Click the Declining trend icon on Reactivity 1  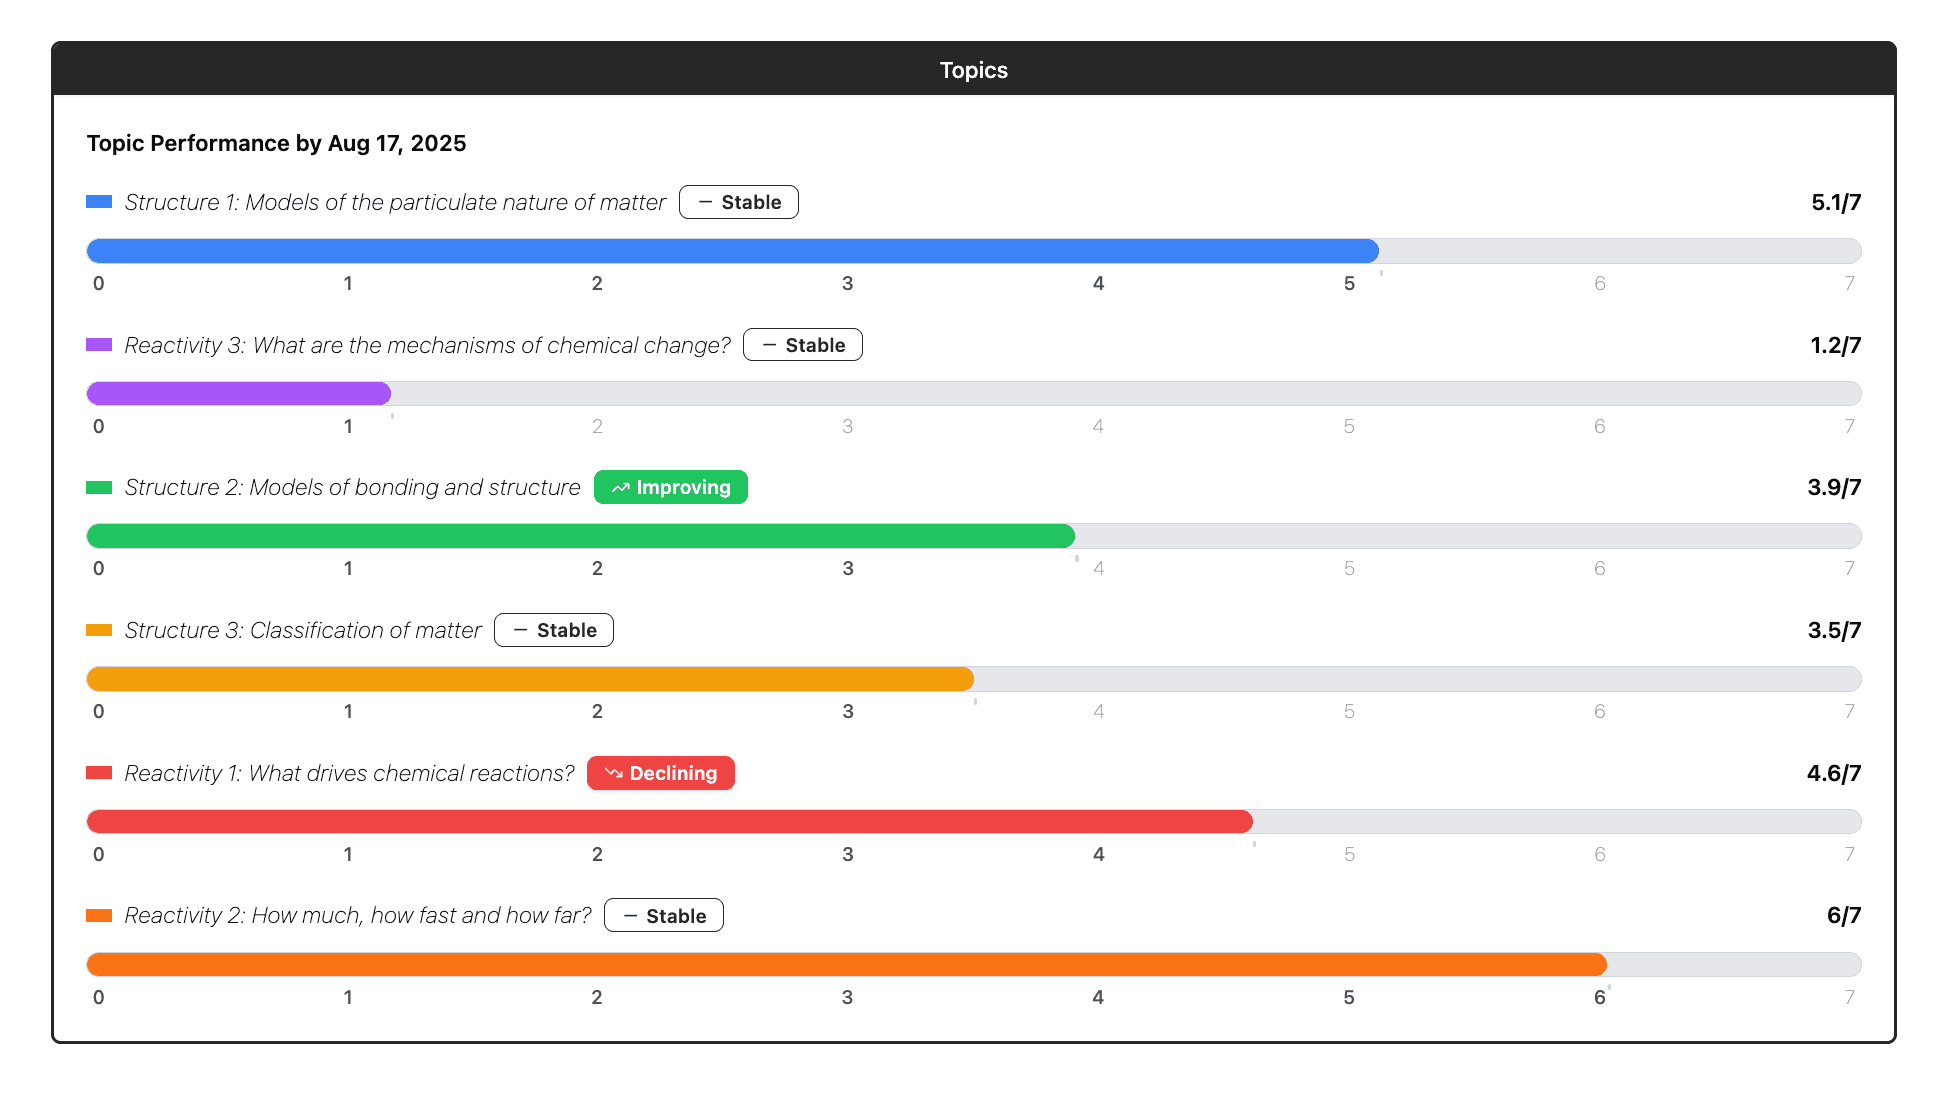coord(614,772)
